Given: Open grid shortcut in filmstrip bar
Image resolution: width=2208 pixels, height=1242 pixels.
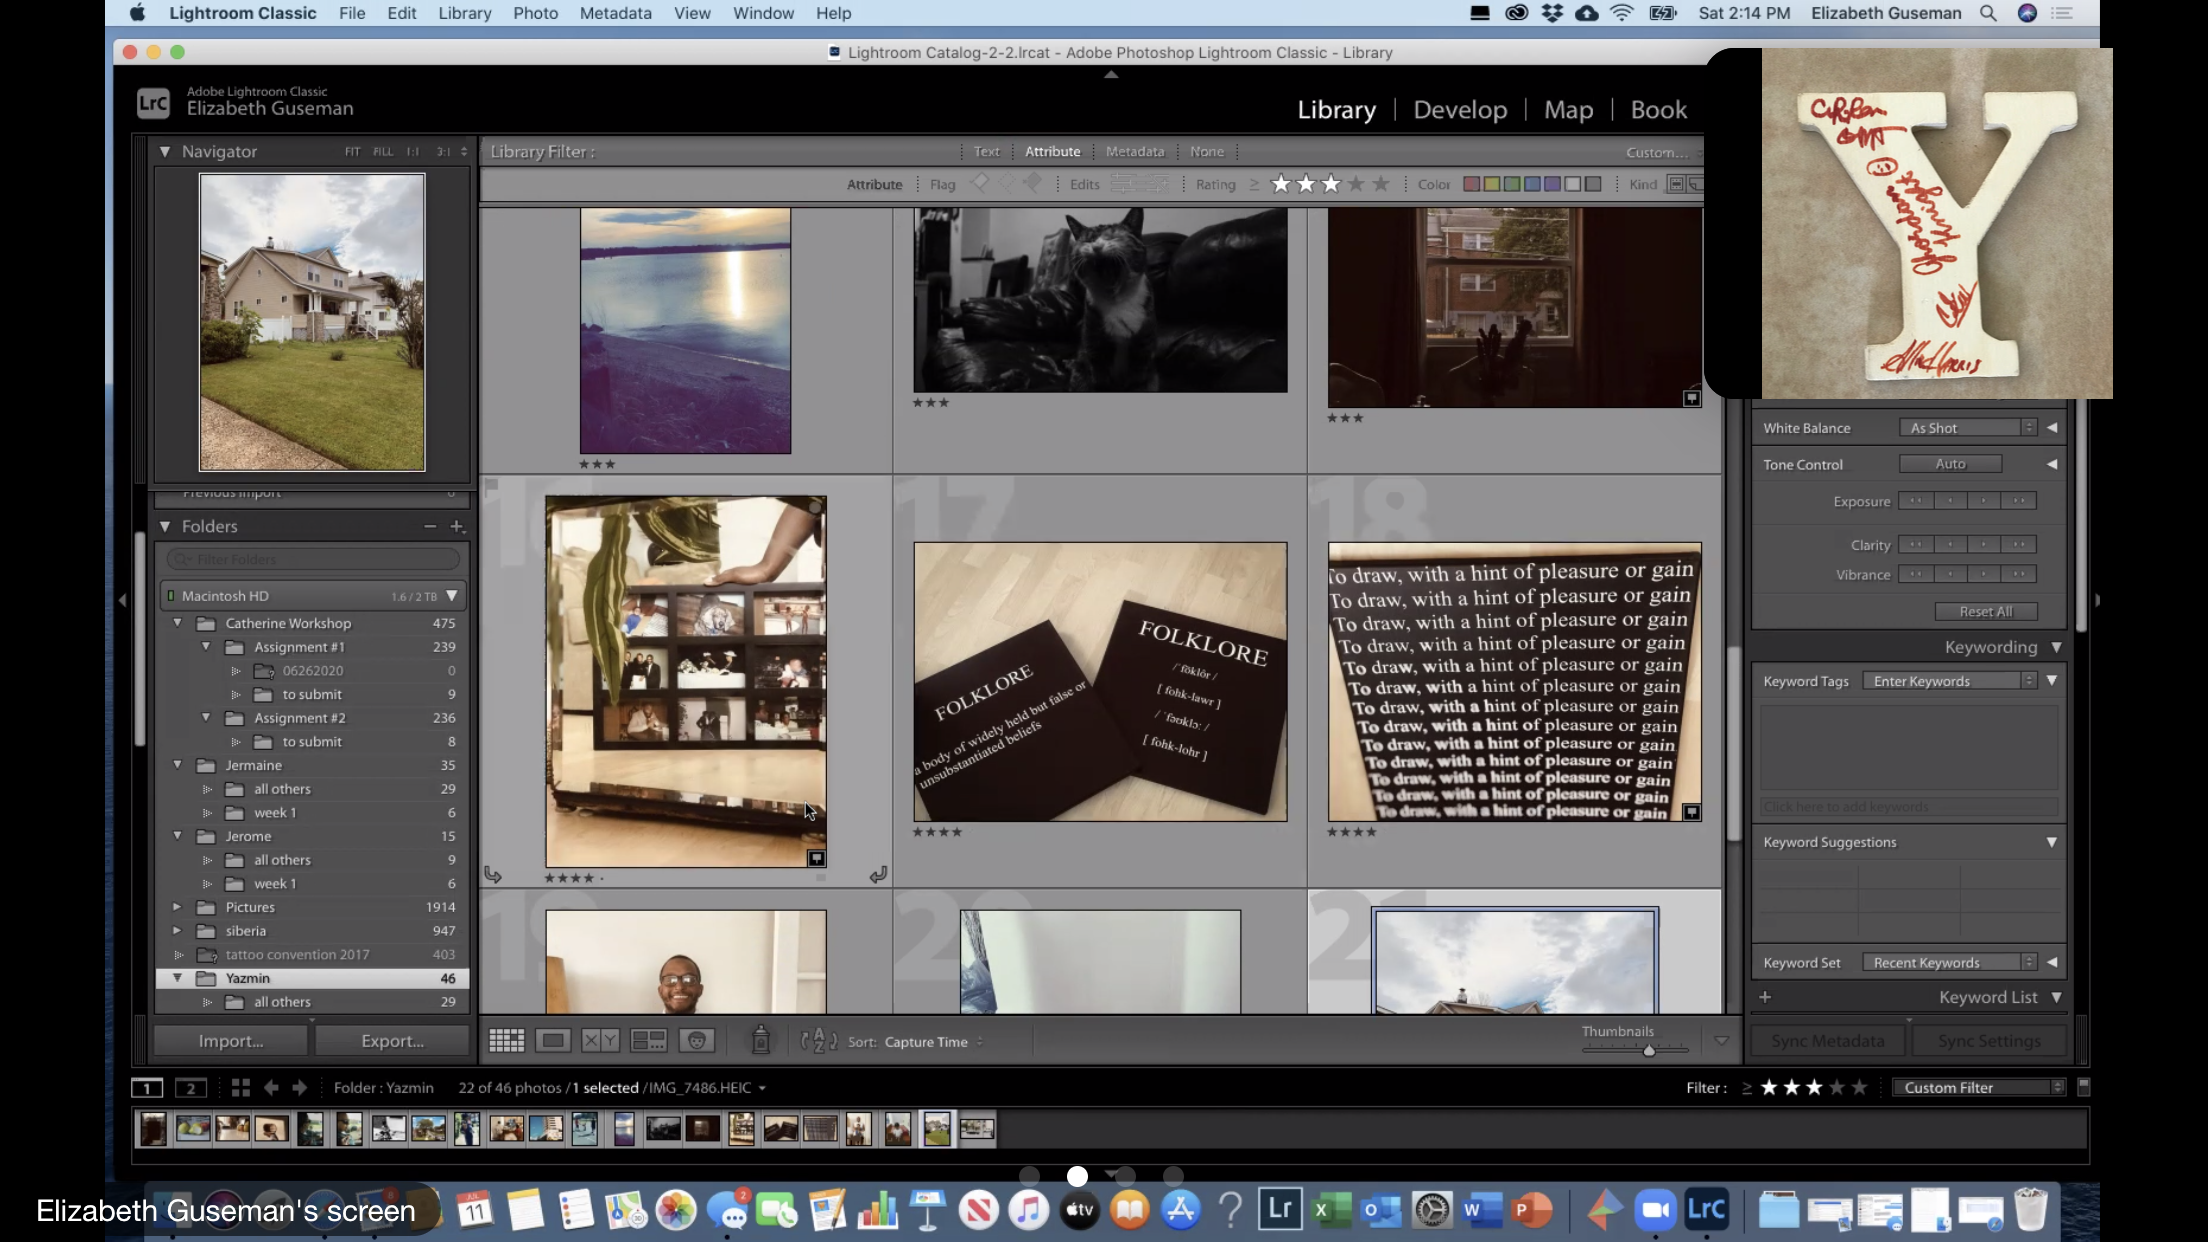Looking at the screenshot, I should (240, 1087).
